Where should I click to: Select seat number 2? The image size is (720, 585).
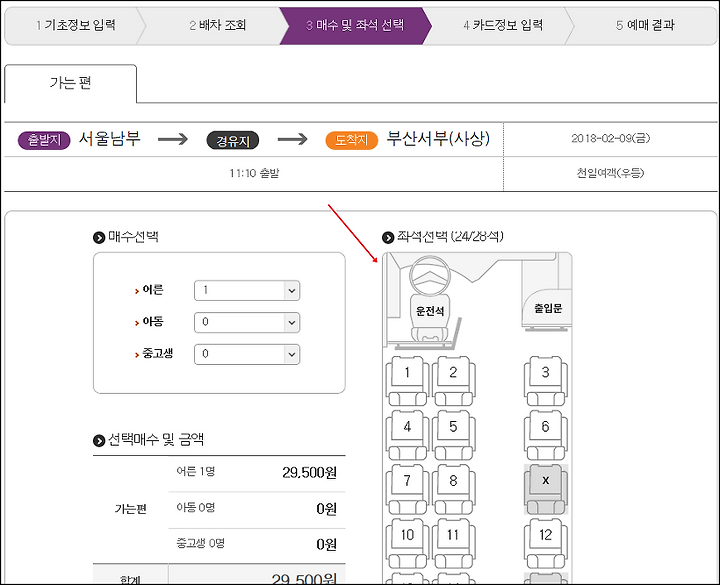(x=453, y=381)
